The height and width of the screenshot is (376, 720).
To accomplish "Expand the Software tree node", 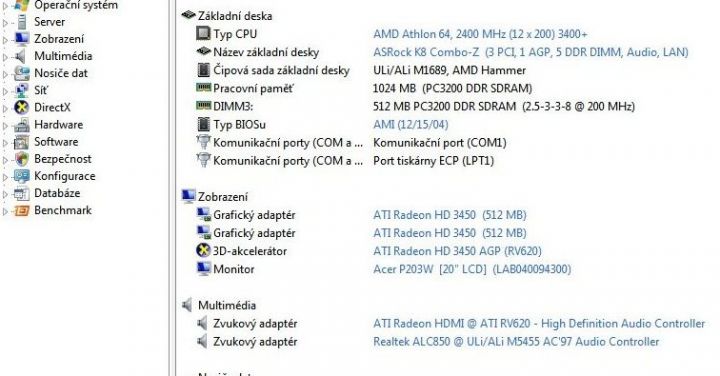I will [x=6, y=142].
